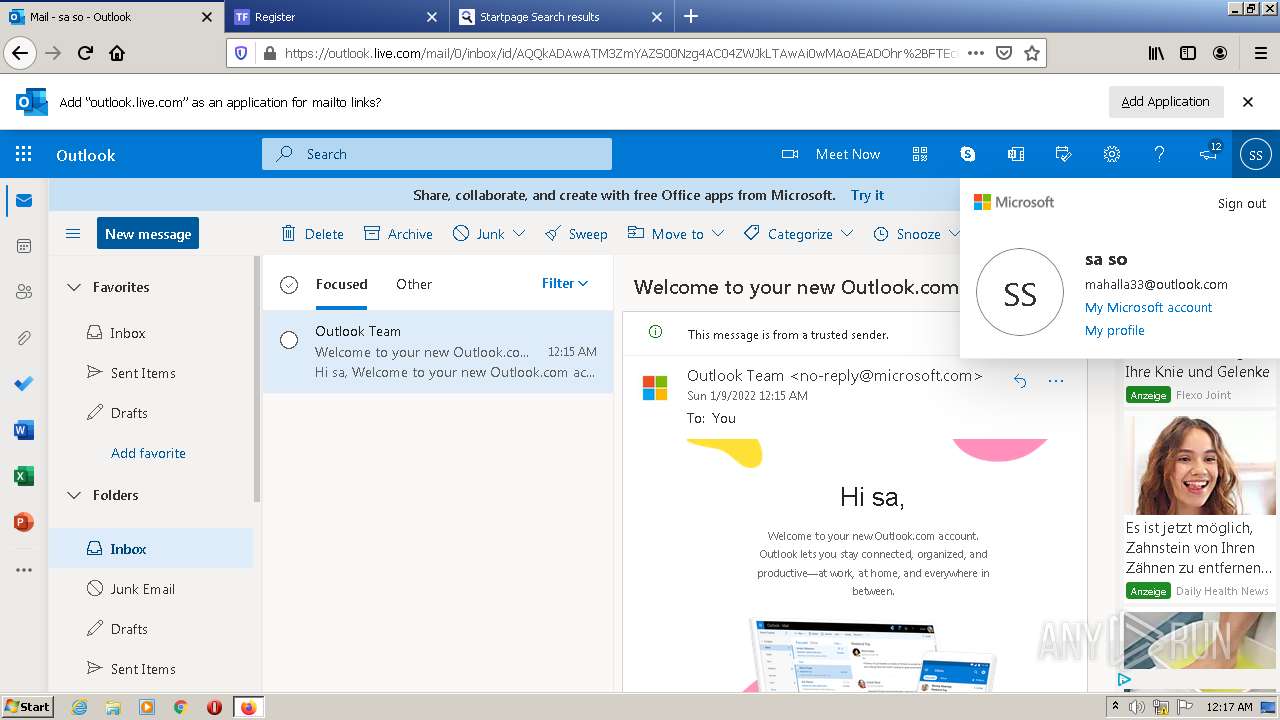
Task: Collapse the Folders section
Action: click(x=74, y=495)
